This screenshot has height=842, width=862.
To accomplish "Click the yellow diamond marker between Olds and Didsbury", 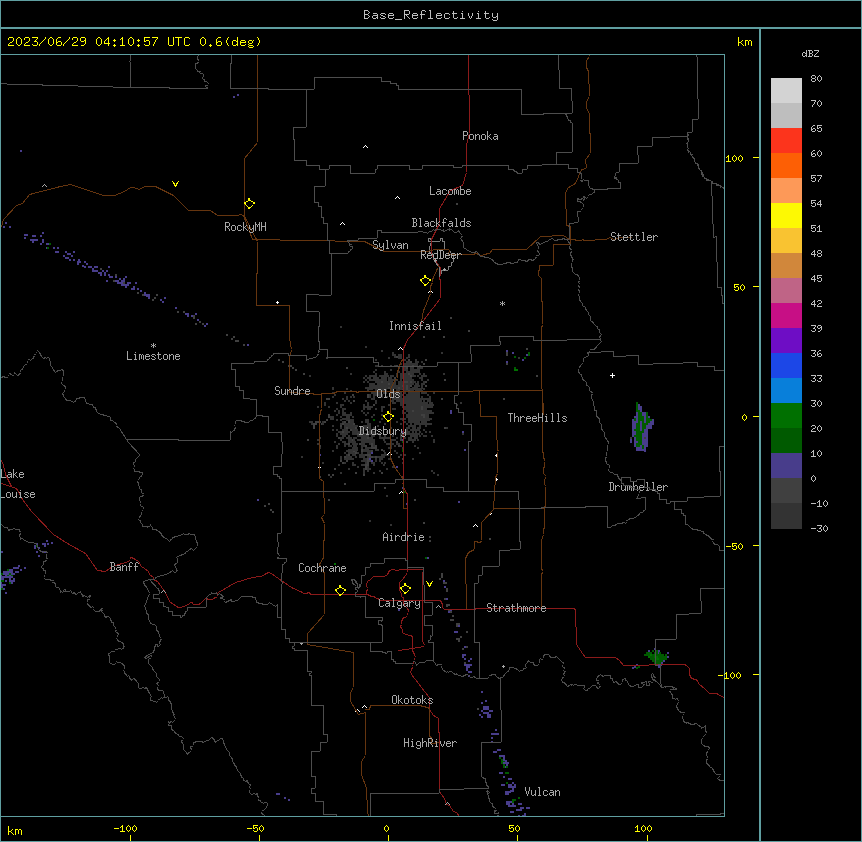I will tap(388, 417).
